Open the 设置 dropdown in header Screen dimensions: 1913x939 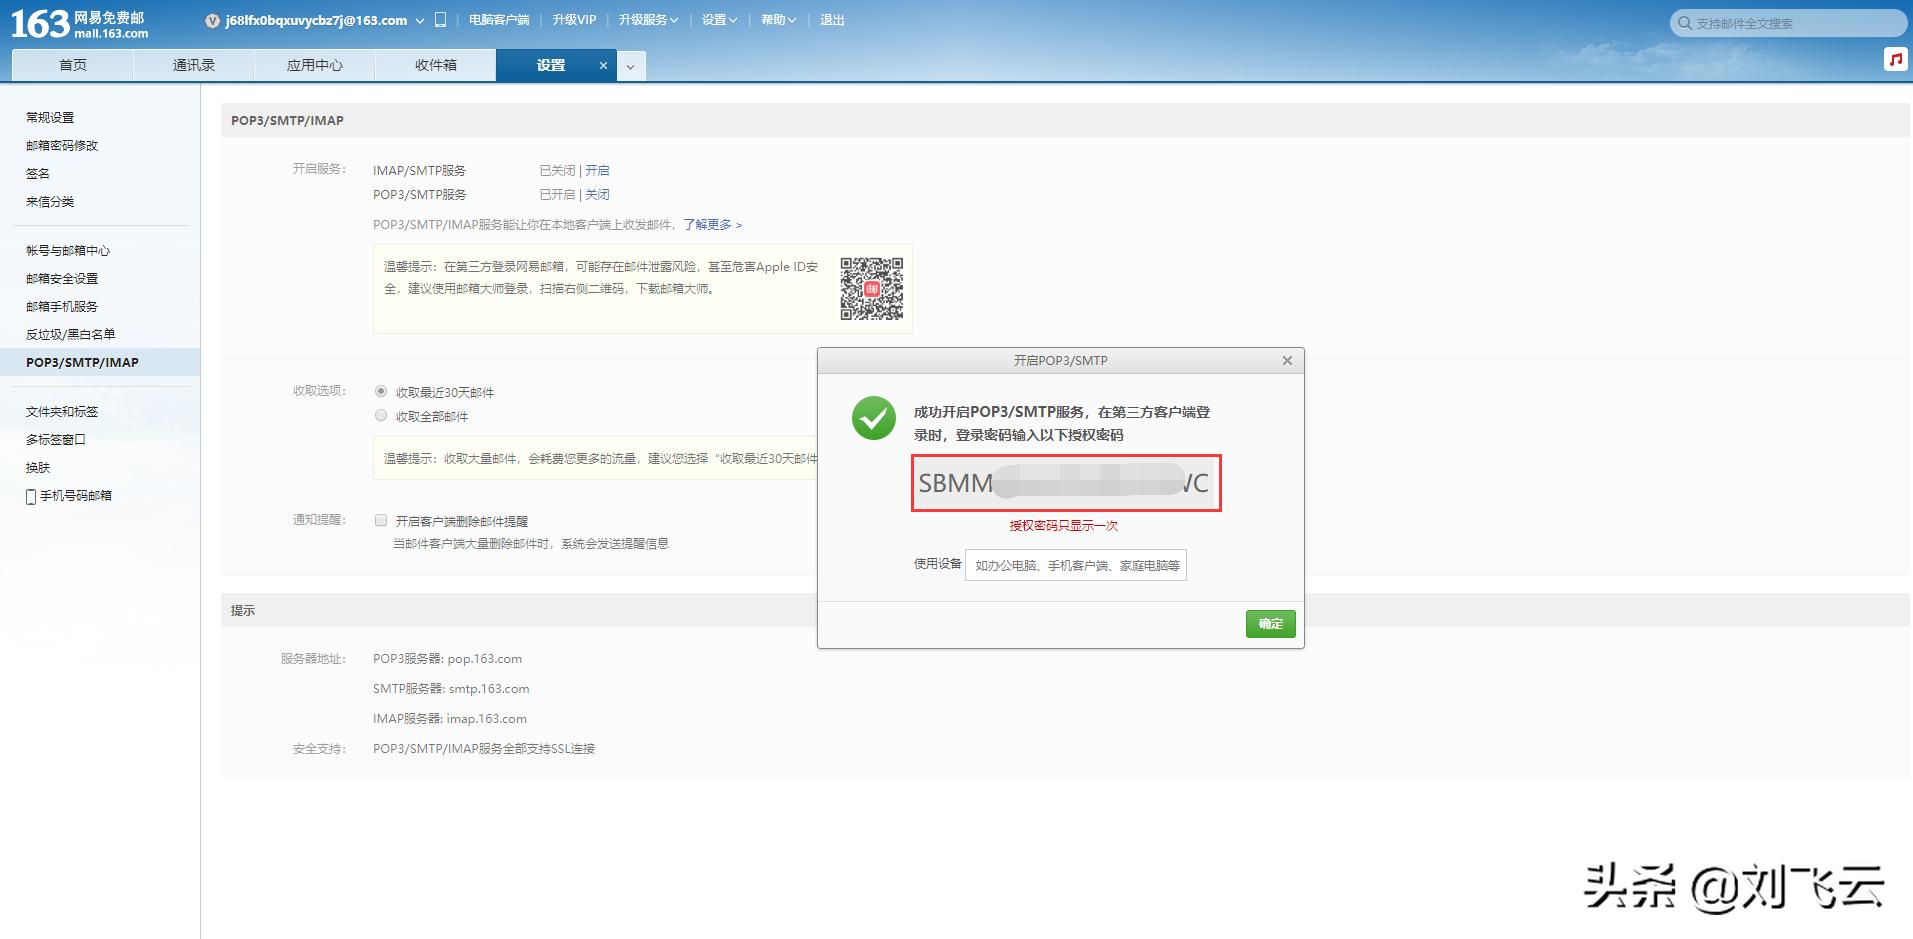point(720,20)
